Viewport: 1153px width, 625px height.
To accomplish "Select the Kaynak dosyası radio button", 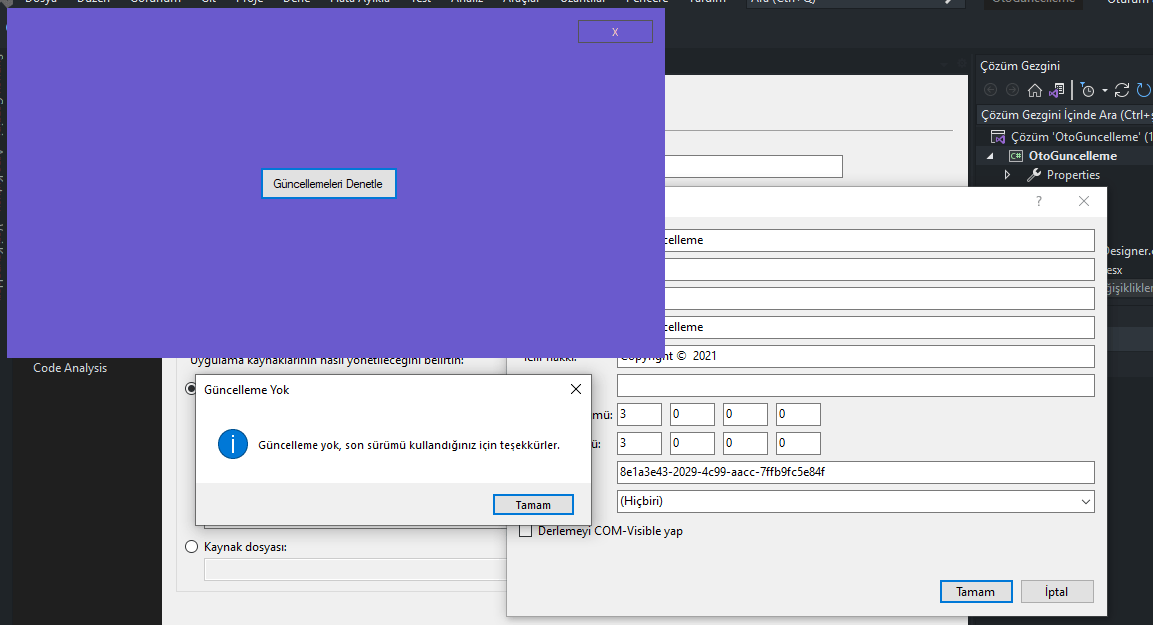I will coord(192,546).
